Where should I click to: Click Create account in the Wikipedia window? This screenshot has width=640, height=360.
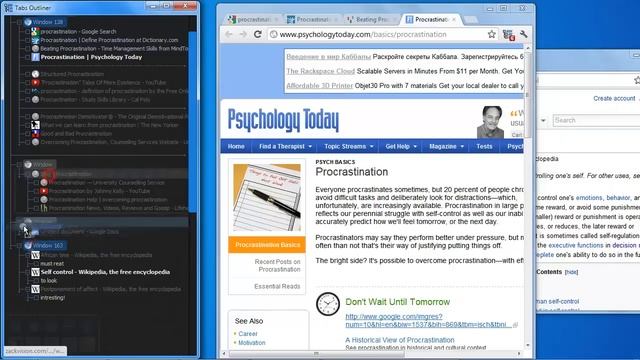614,98
